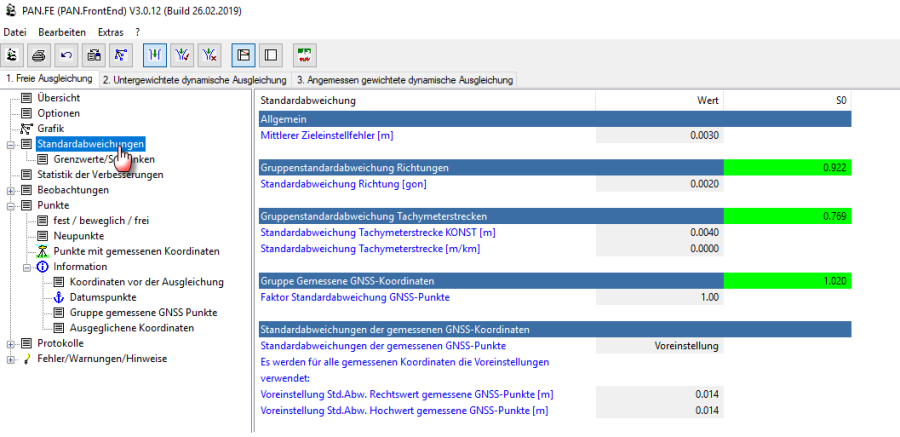
Task: Click the red and green icon at toolbar end
Action: pos(305,54)
